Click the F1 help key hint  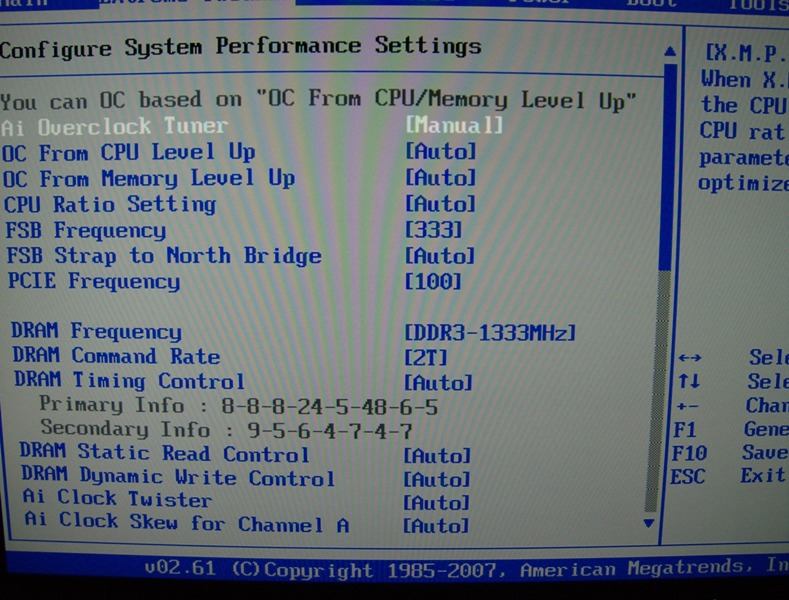click(x=684, y=430)
